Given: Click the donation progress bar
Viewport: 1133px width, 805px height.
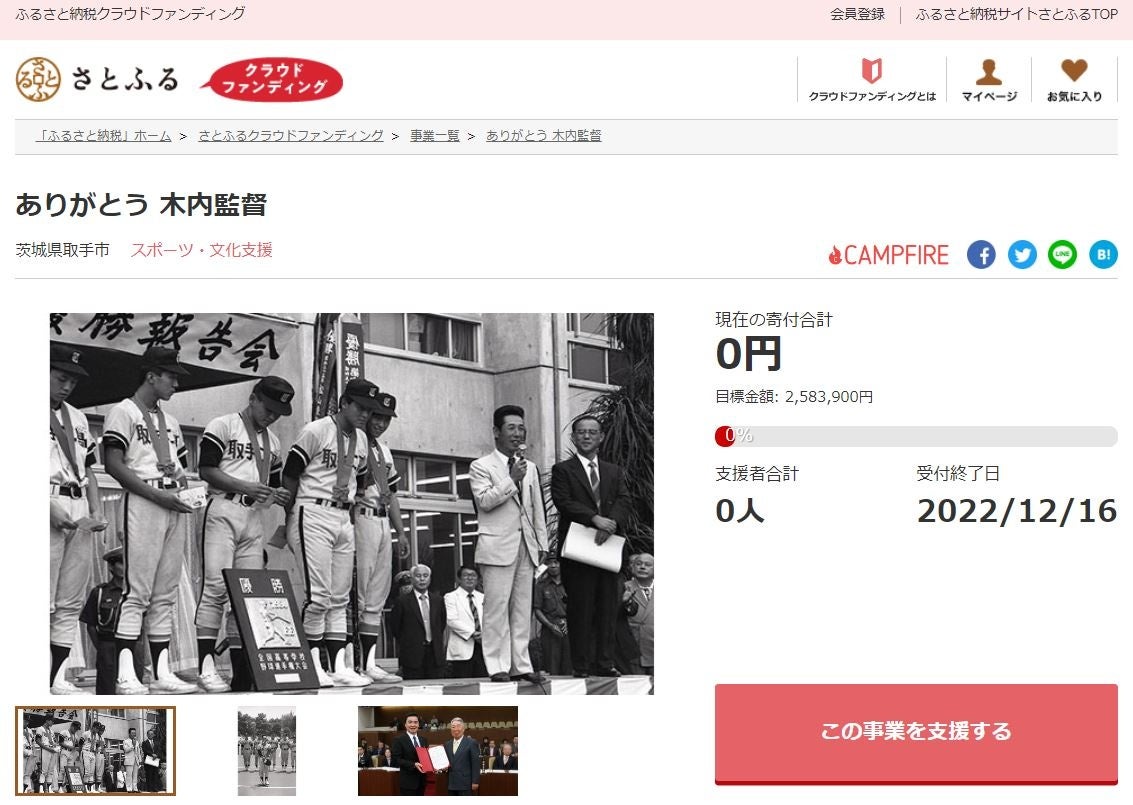Looking at the screenshot, I should click(916, 436).
